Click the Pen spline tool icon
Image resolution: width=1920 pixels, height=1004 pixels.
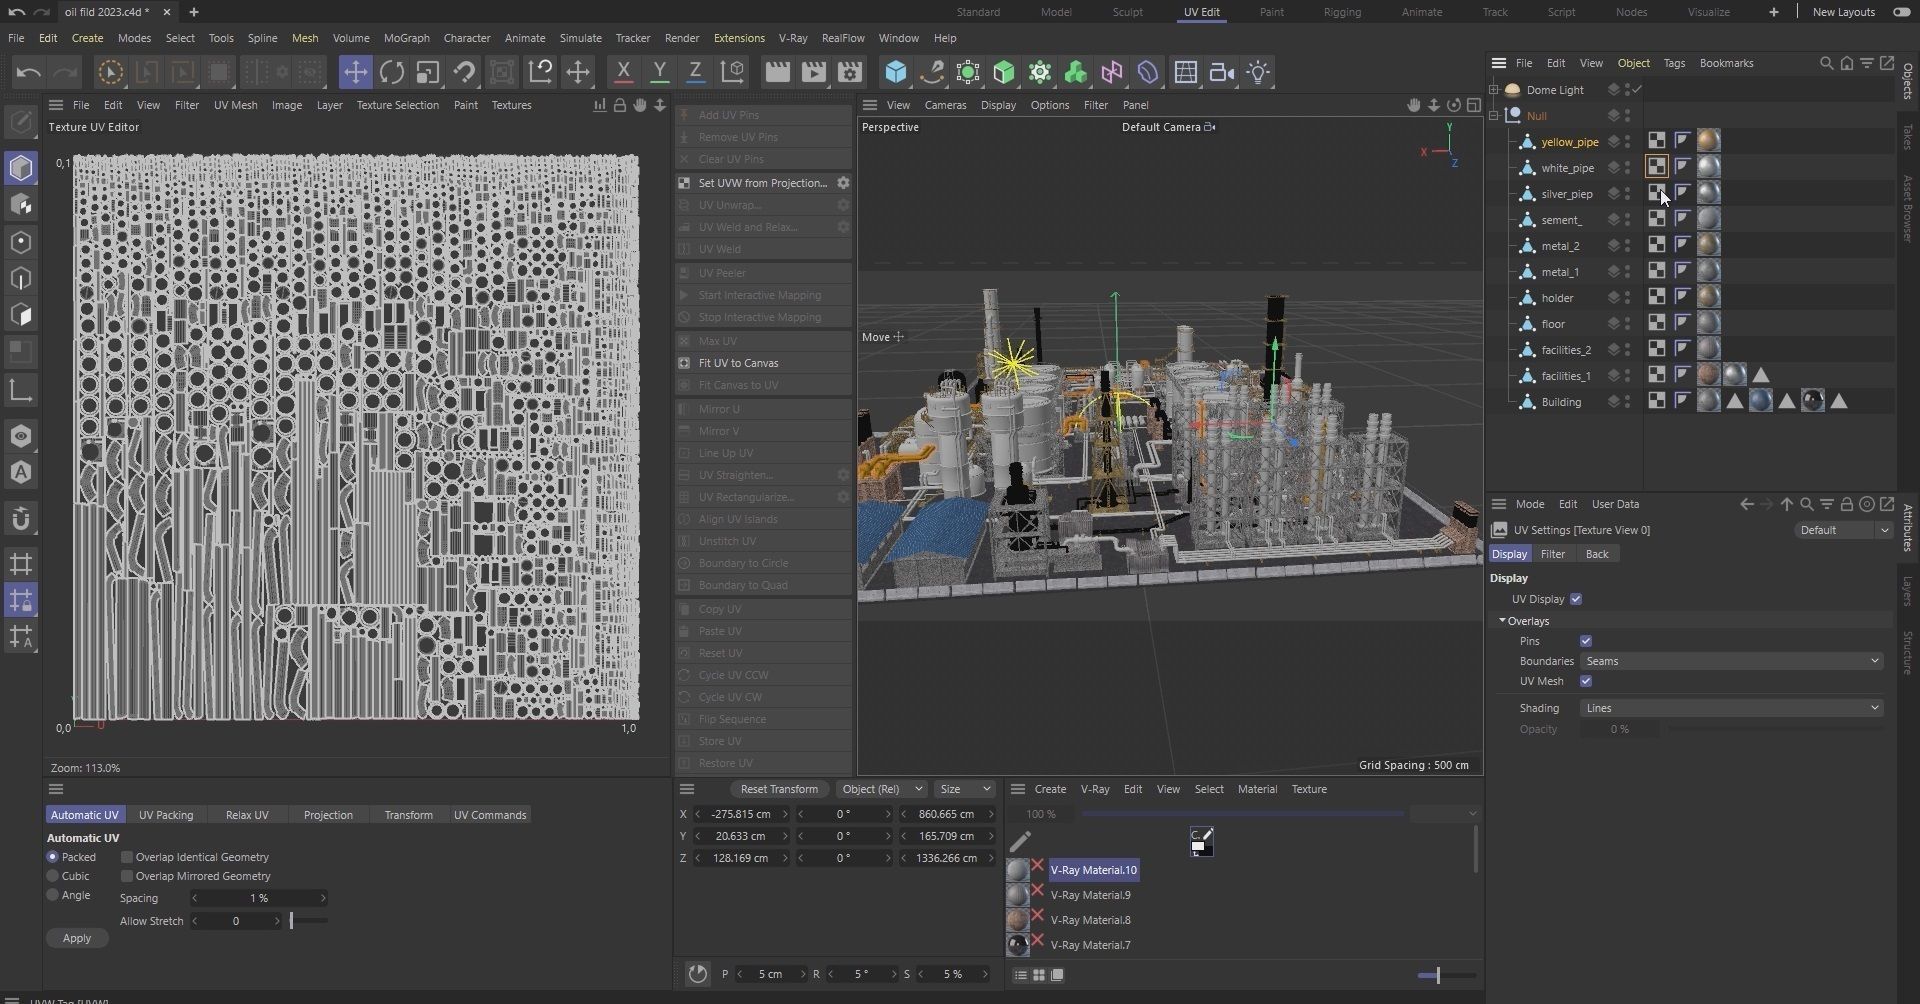932,72
